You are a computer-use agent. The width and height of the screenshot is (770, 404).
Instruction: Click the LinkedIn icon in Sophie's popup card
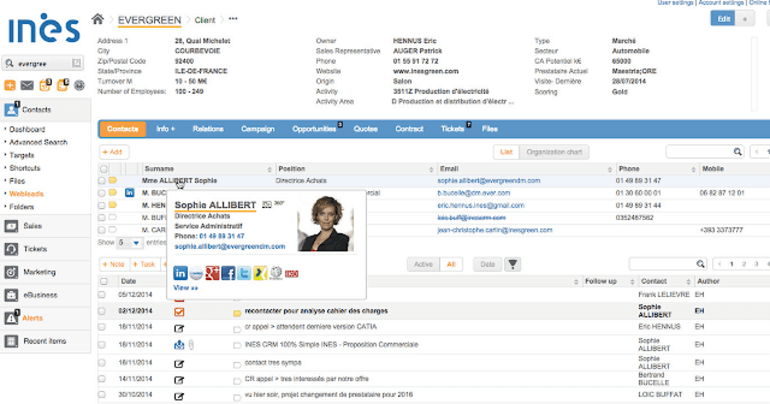click(x=180, y=273)
